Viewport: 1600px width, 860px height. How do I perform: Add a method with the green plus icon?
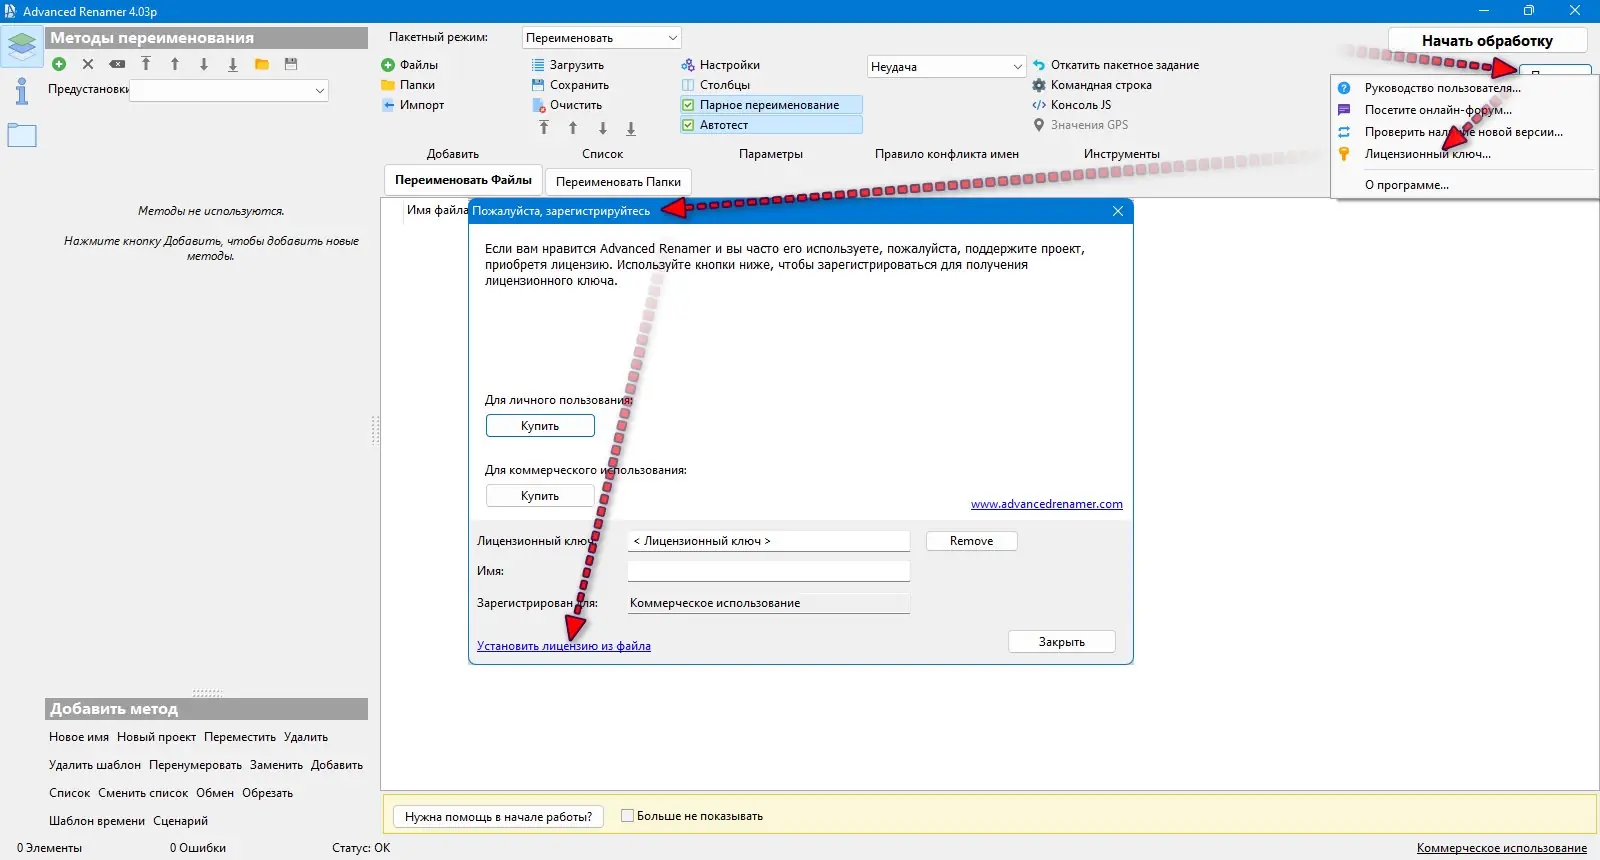click(x=59, y=64)
